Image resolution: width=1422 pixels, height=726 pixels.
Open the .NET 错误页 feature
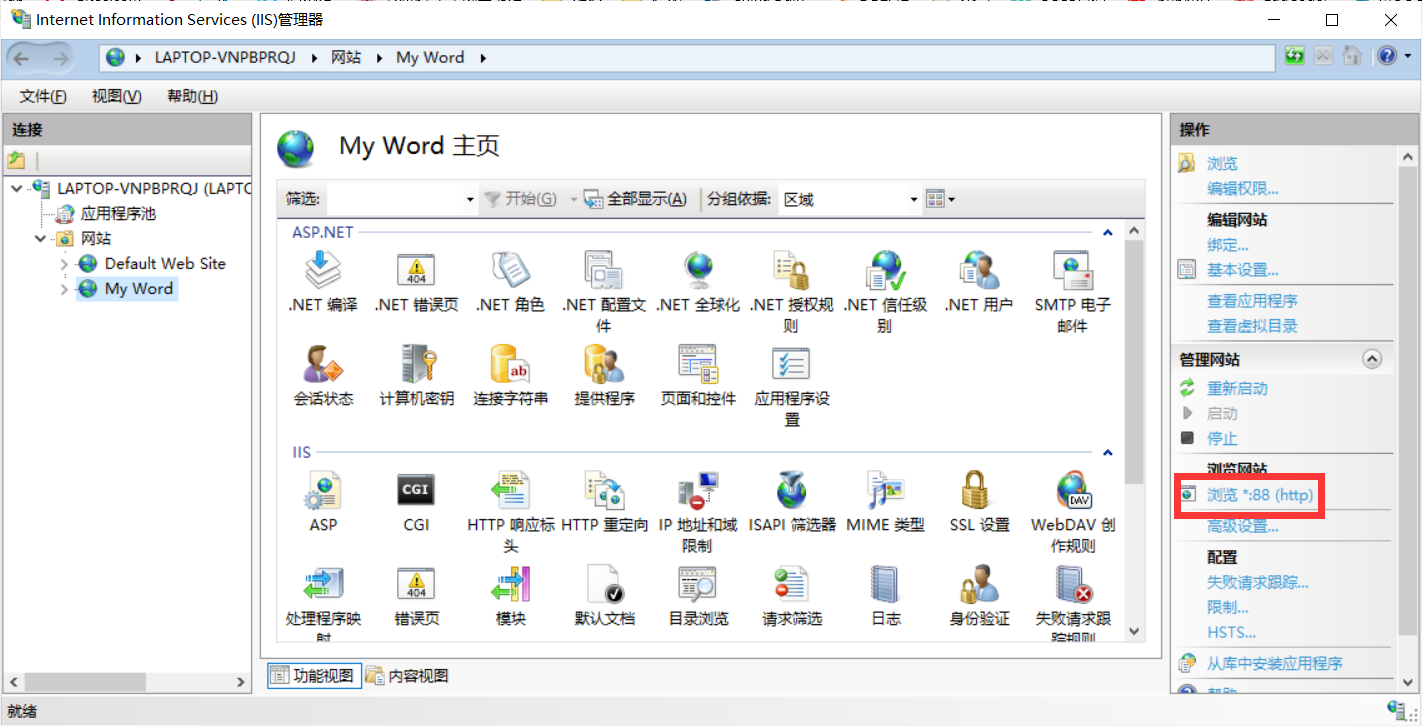(x=416, y=270)
